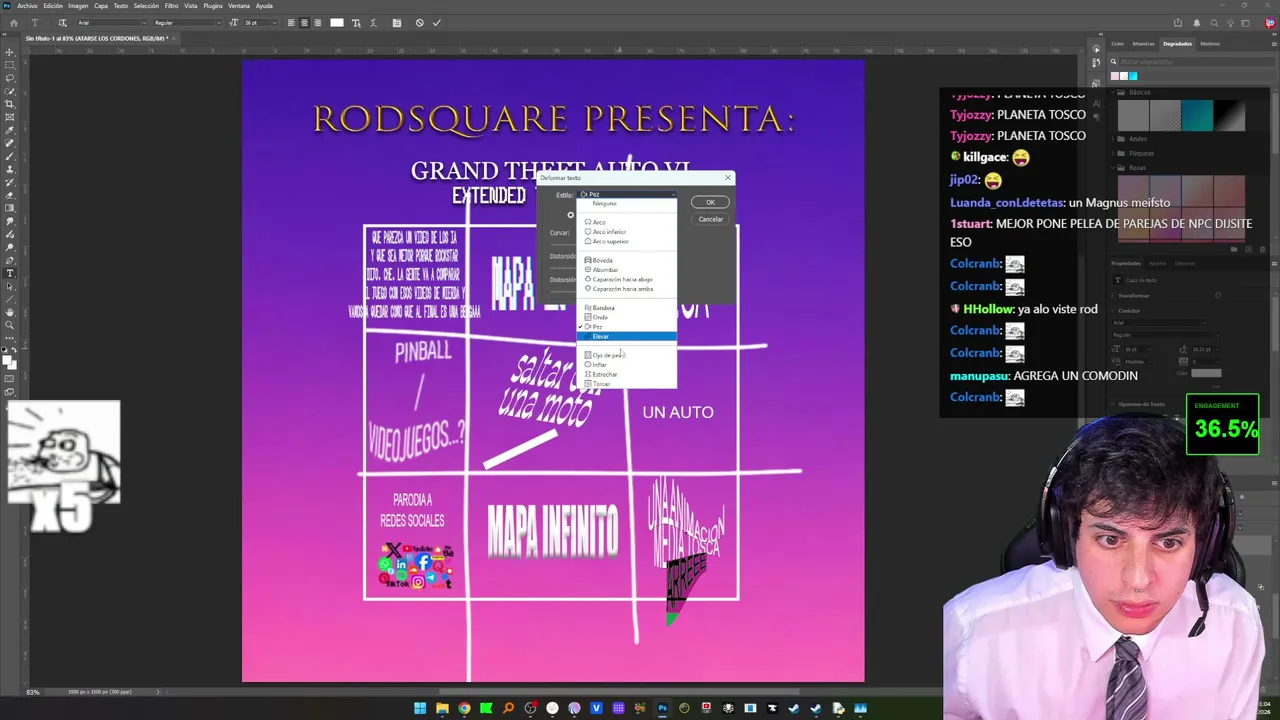Screen dimensions: 1280x720
Task: Open File Explorer from the taskbar
Action: 442,709
